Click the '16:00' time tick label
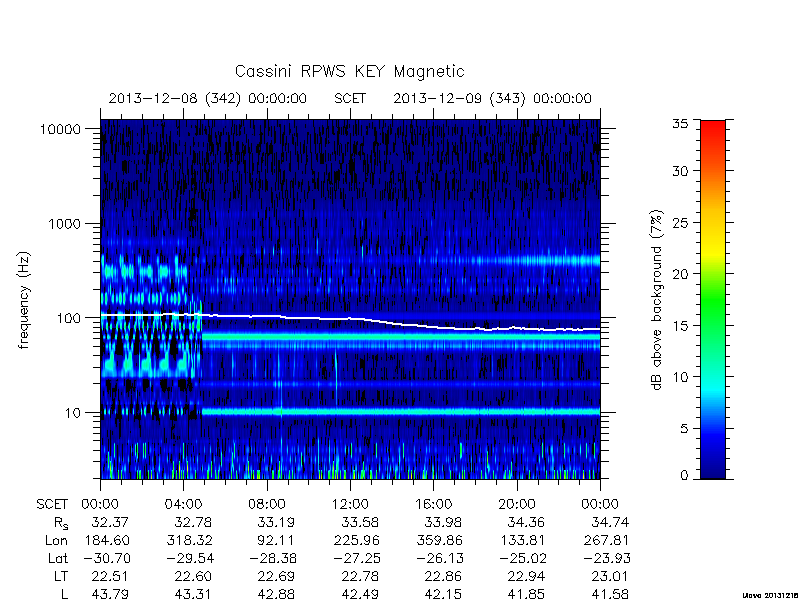Image resolution: width=800 pixels, height=600 pixels. click(x=434, y=505)
